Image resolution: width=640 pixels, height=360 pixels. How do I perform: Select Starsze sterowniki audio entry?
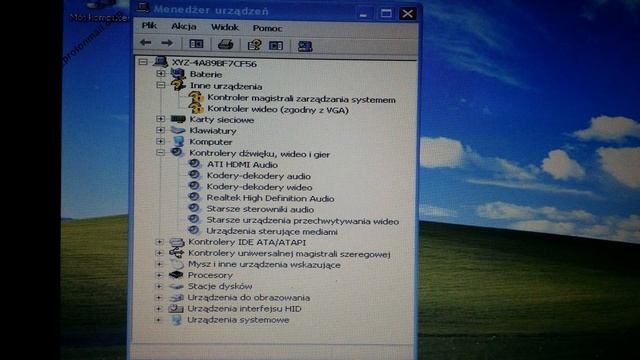260,209
